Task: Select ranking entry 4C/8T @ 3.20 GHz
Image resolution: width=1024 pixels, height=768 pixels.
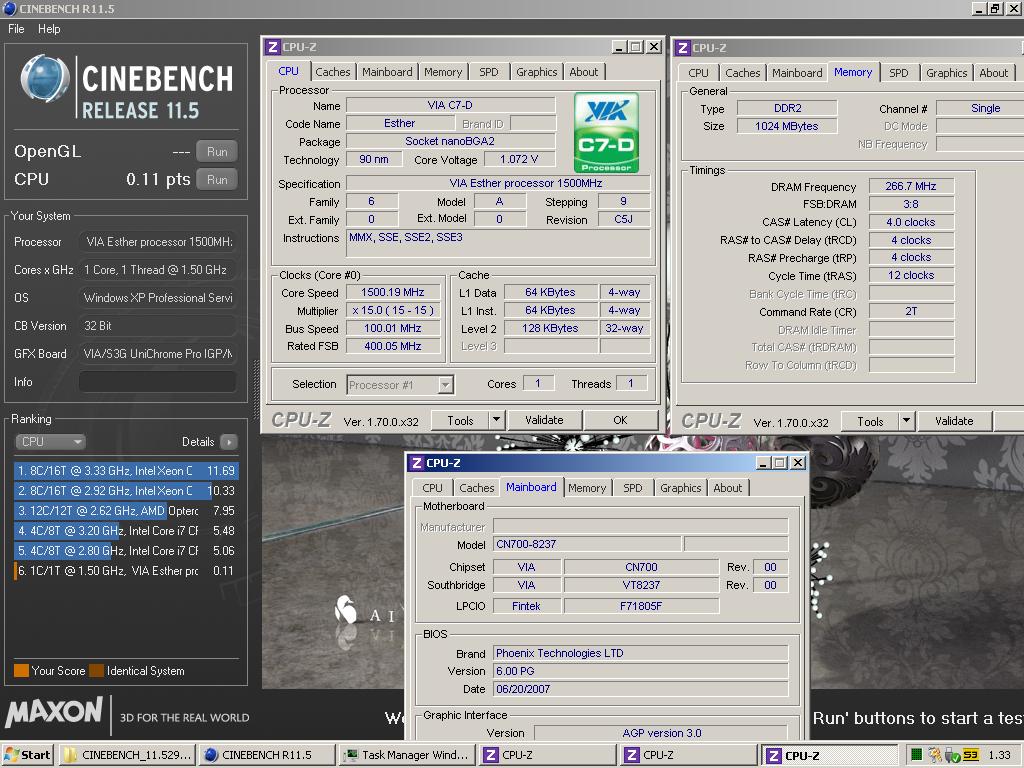Action: [126, 531]
